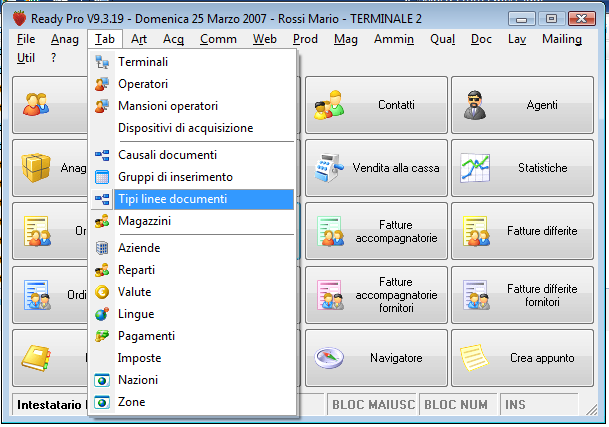The width and height of the screenshot is (609, 427).
Task: Open the Util menu
Action: 26,58
